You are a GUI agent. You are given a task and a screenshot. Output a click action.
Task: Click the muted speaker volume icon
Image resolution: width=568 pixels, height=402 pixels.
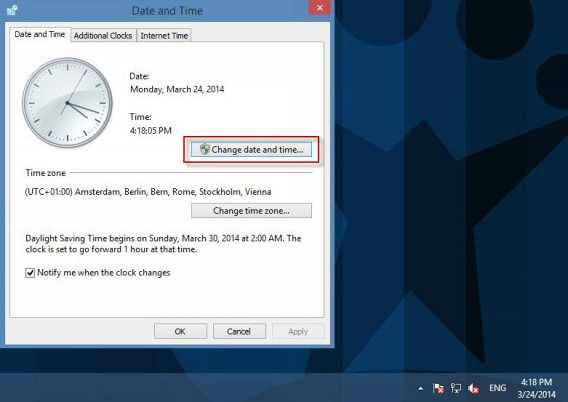(473, 389)
